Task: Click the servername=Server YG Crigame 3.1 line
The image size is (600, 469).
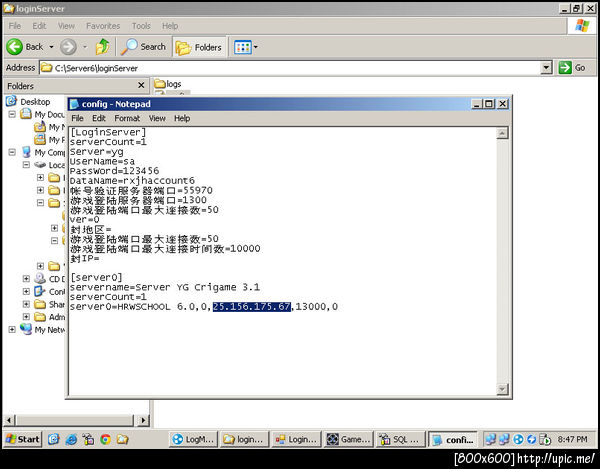Action: [x=165, y=287]
